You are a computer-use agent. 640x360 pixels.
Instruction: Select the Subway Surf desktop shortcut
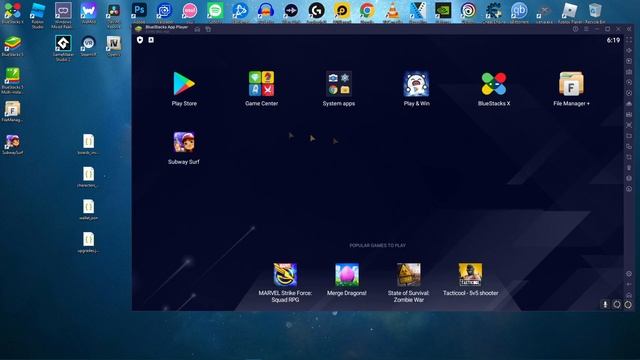(13, 144)
